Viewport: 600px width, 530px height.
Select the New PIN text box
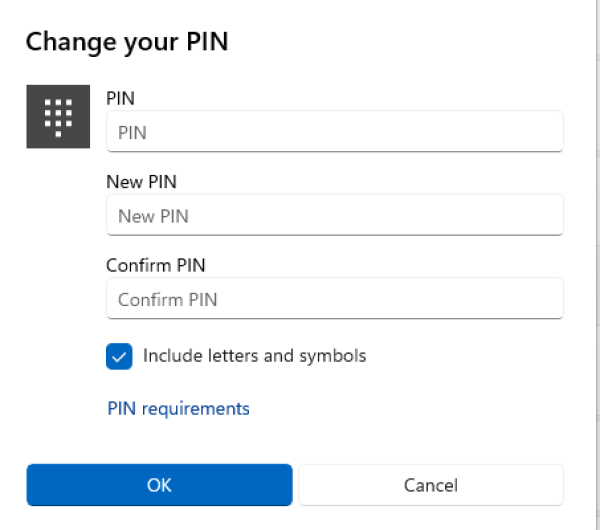coord(335,215)
